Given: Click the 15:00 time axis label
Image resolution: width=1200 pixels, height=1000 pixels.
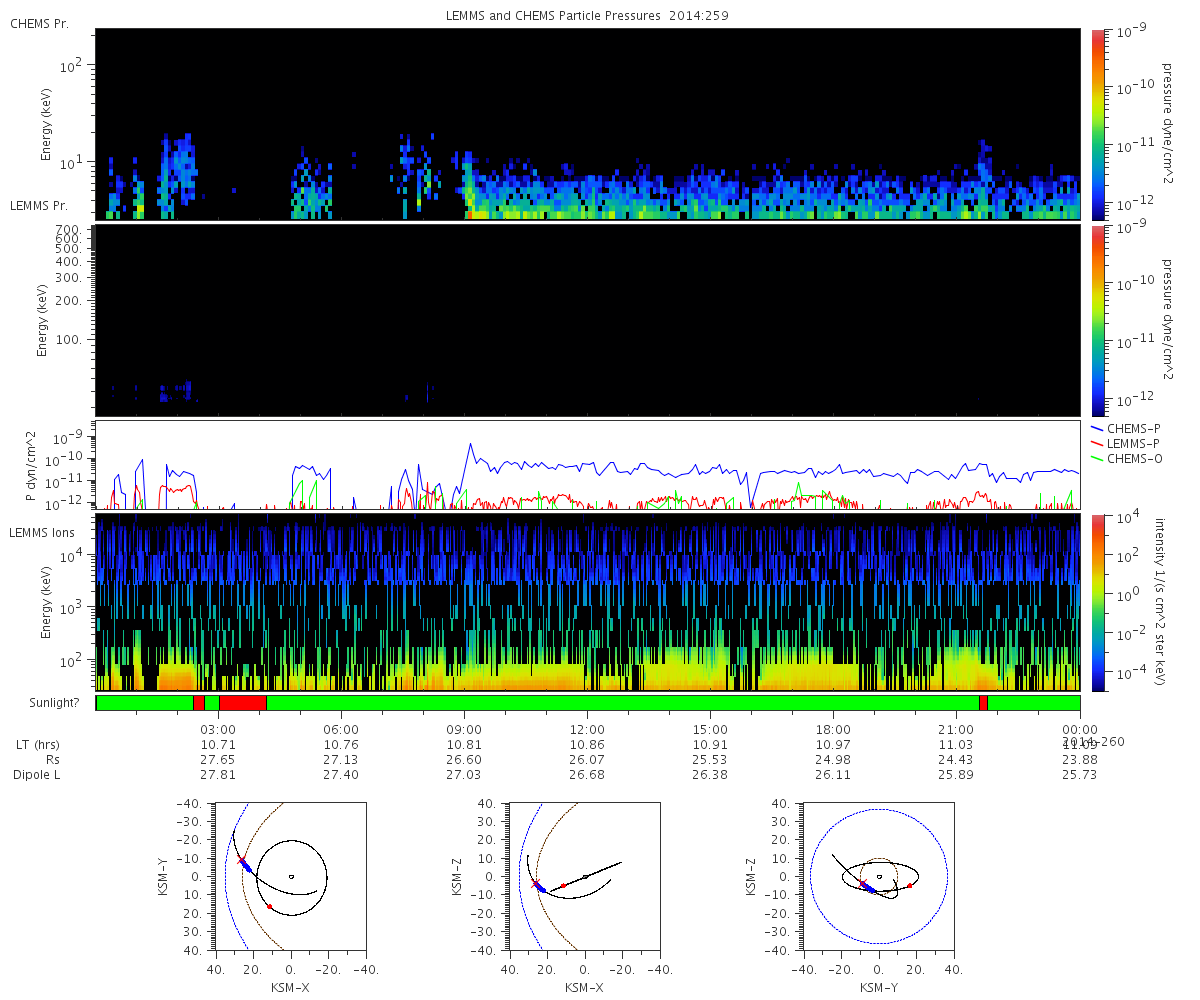Looking at the screenshot, I should (711, 730).
